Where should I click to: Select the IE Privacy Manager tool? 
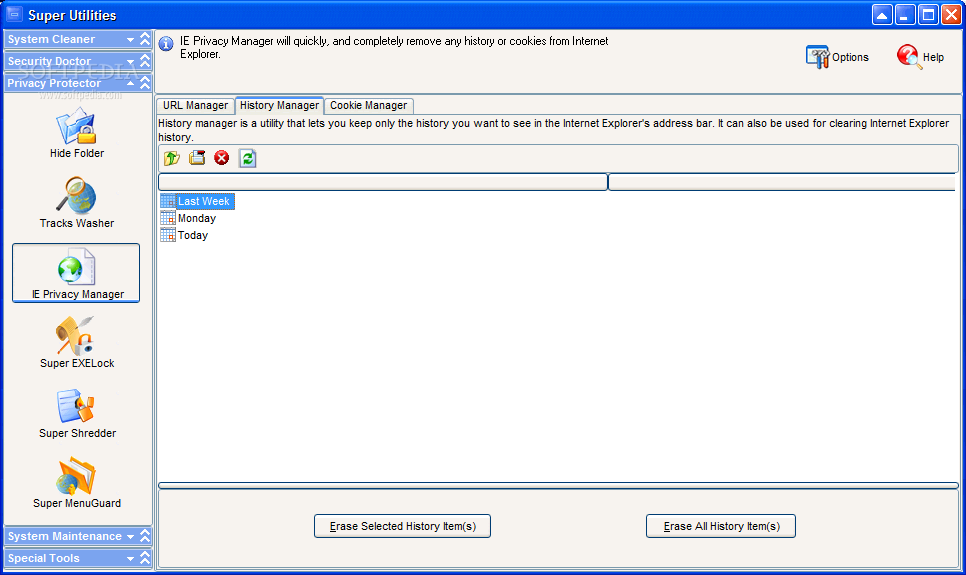click(x=76, y=273)
